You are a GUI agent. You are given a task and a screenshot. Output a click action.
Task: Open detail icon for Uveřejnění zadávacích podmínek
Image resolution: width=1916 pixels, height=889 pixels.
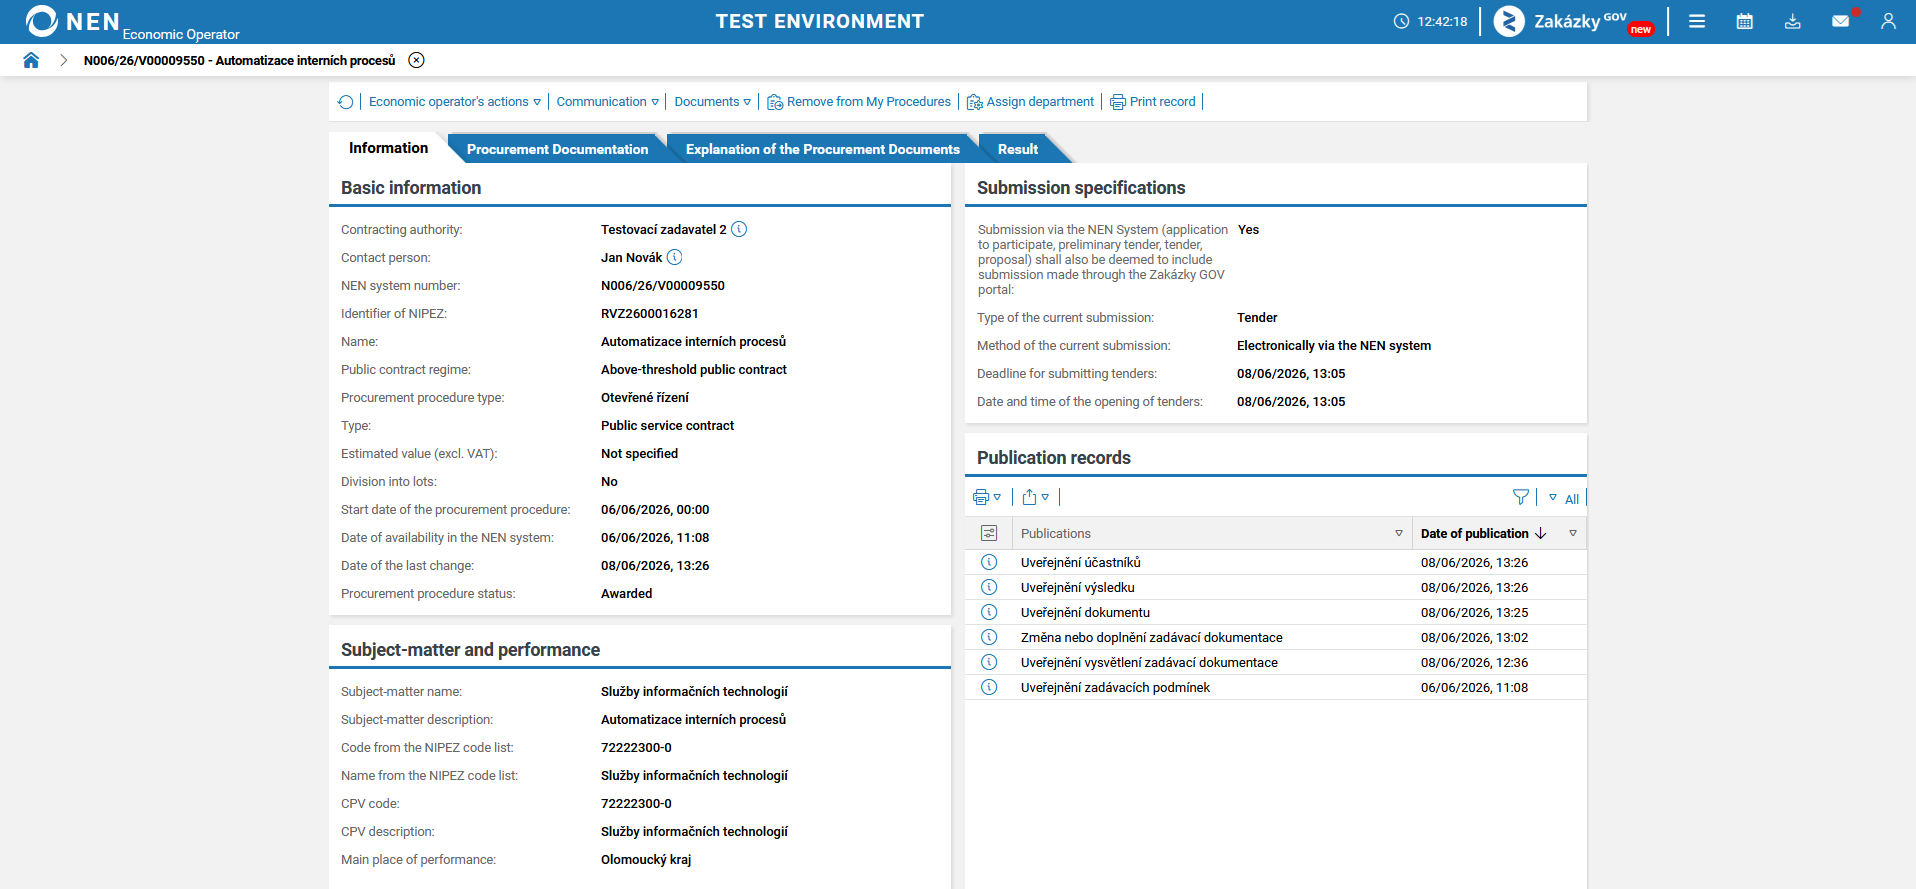[989, 687]
